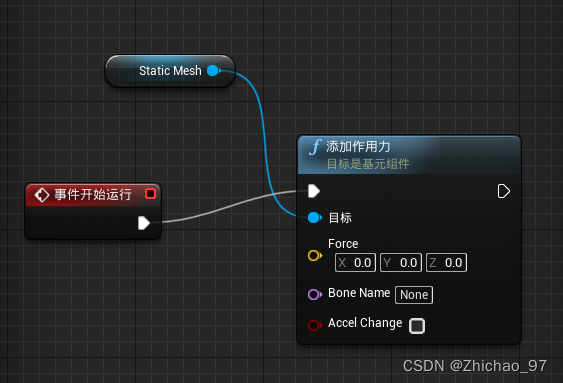Viewport: 563px width, 383px height.
Task: Enable the Accel Change checkbox
Action: (x=417, y=326)
